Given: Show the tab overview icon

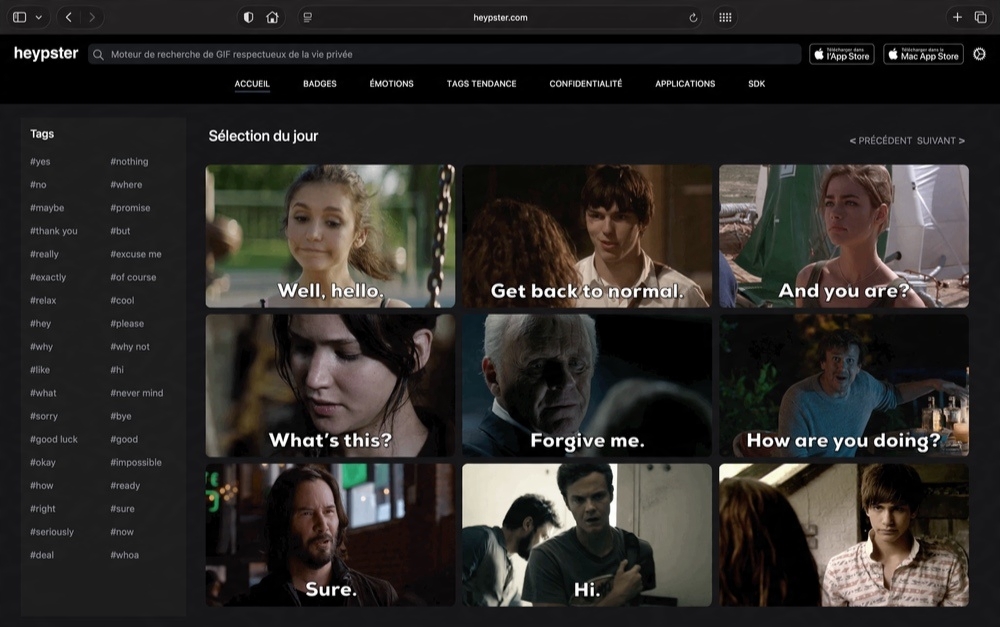Looking at the screenshot, I should [981, 17].
